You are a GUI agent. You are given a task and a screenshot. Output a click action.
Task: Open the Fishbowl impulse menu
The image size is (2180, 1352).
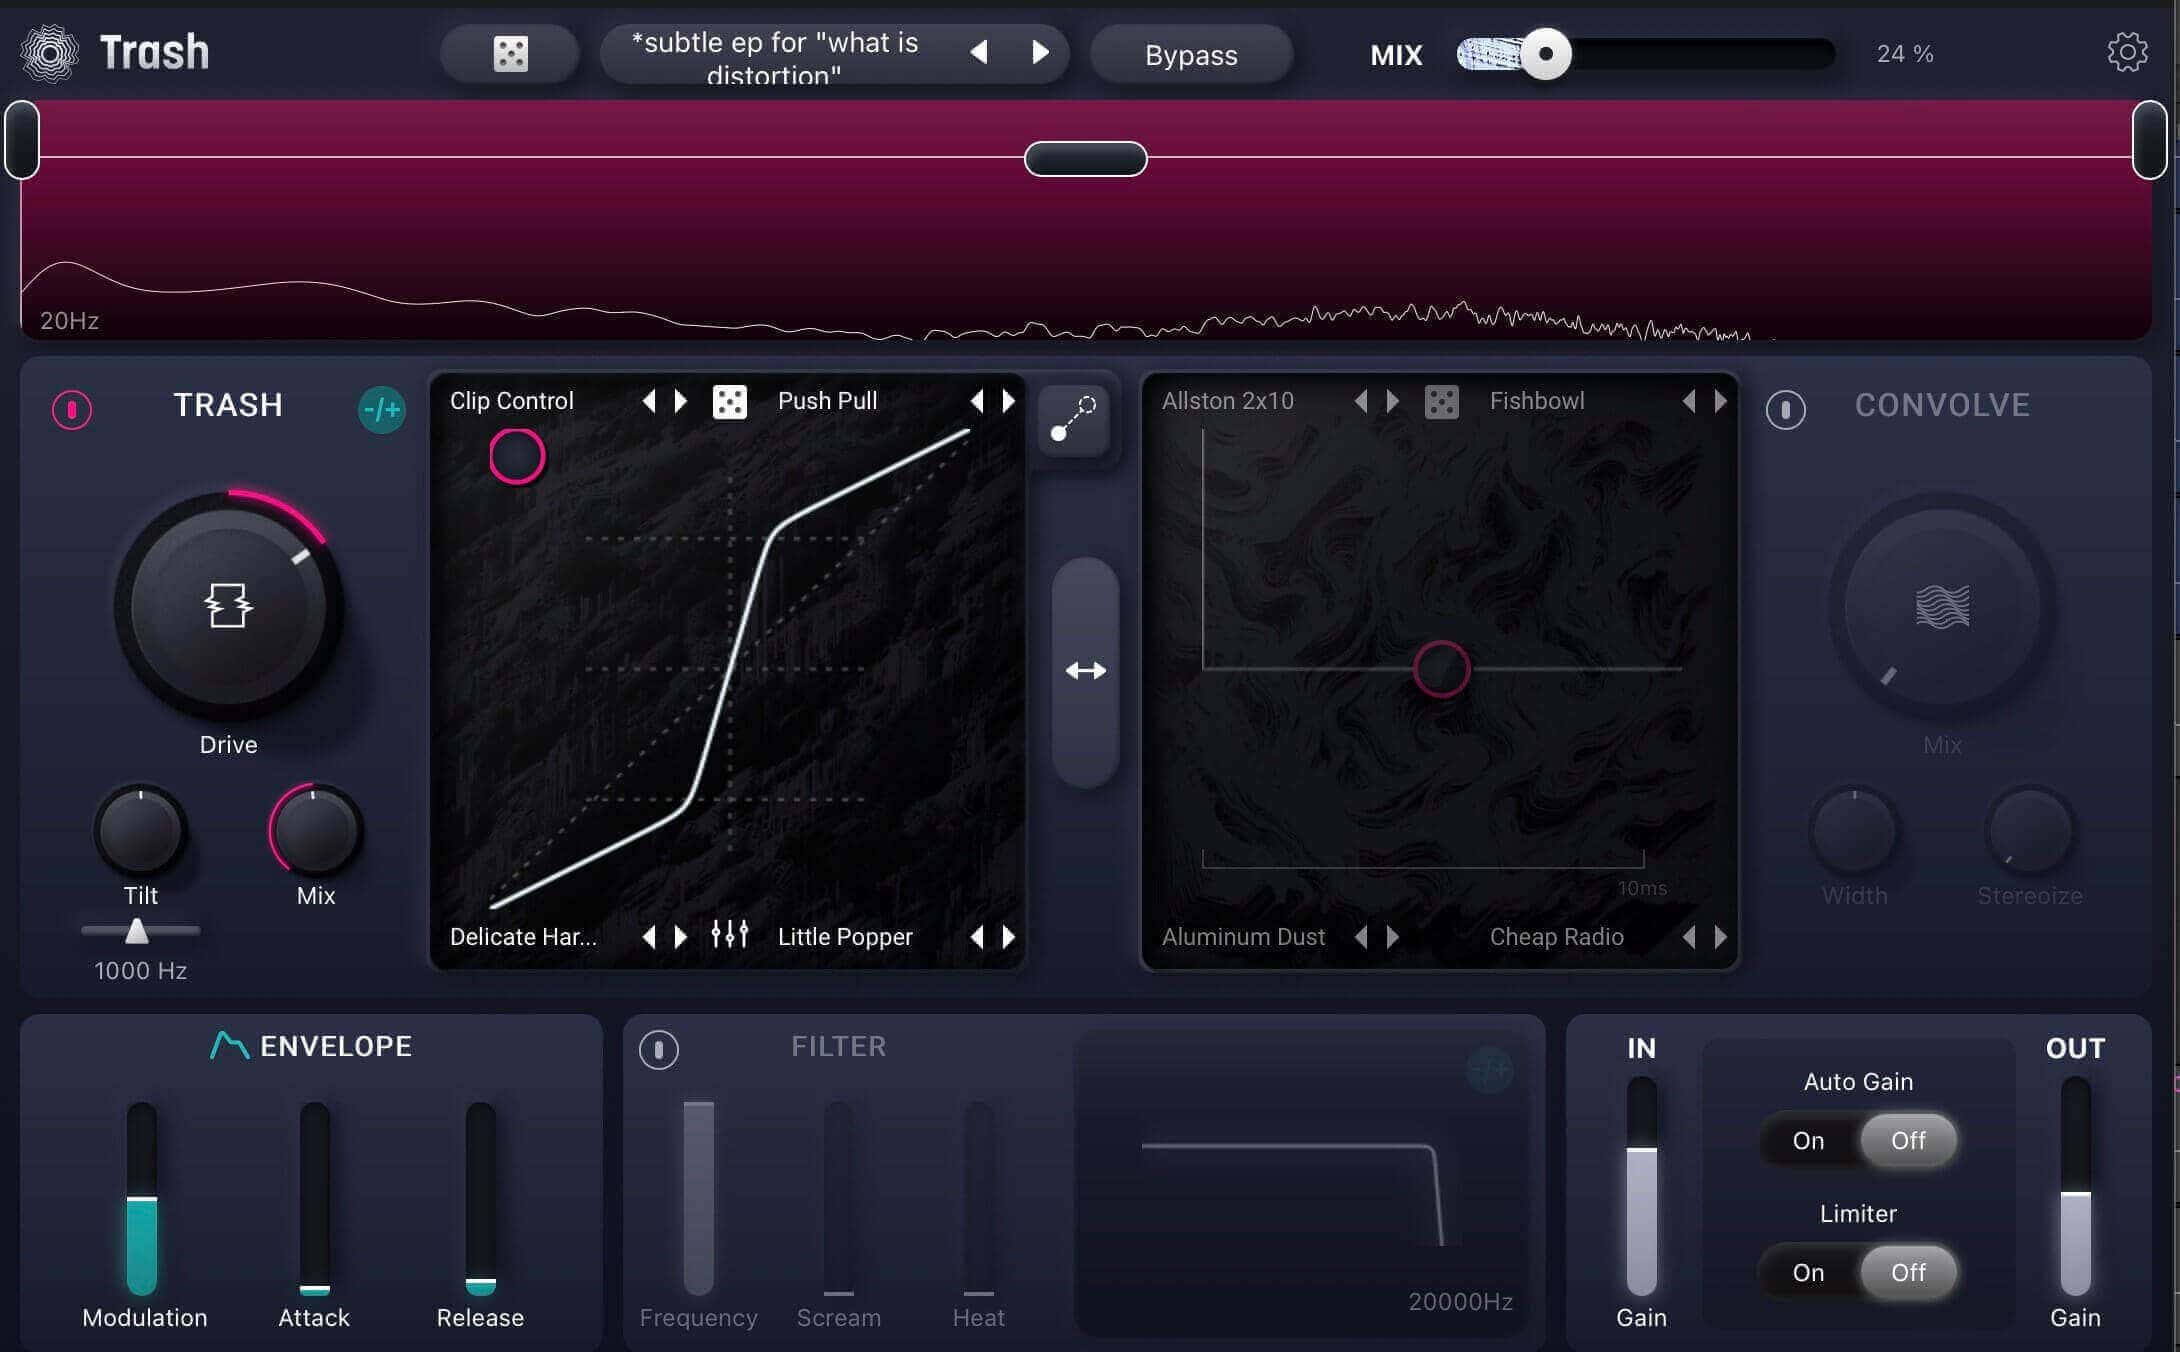click(1537, 401)
